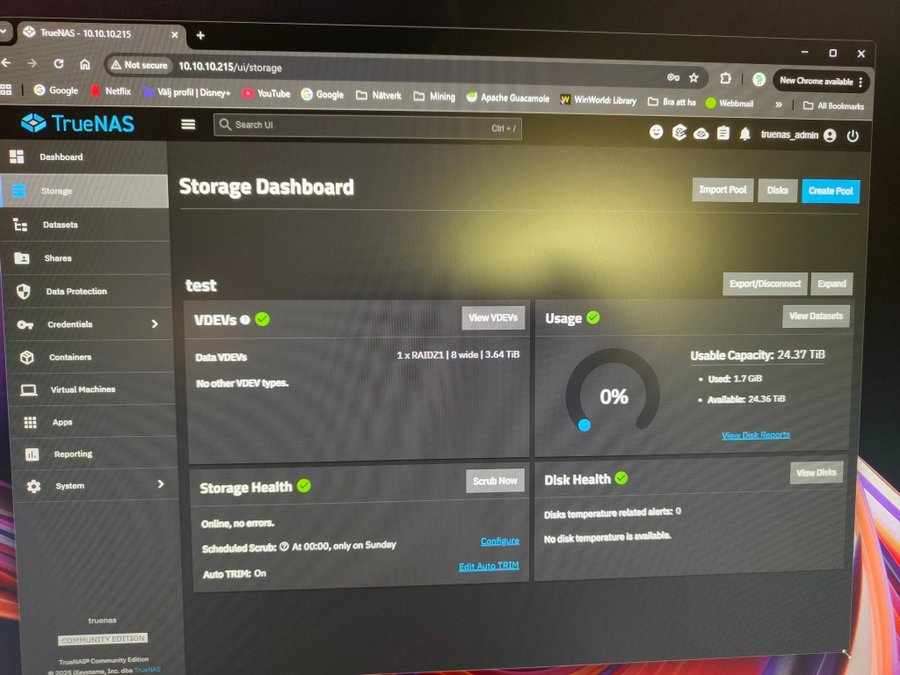Click the Create Pool button

coord(830,190)
